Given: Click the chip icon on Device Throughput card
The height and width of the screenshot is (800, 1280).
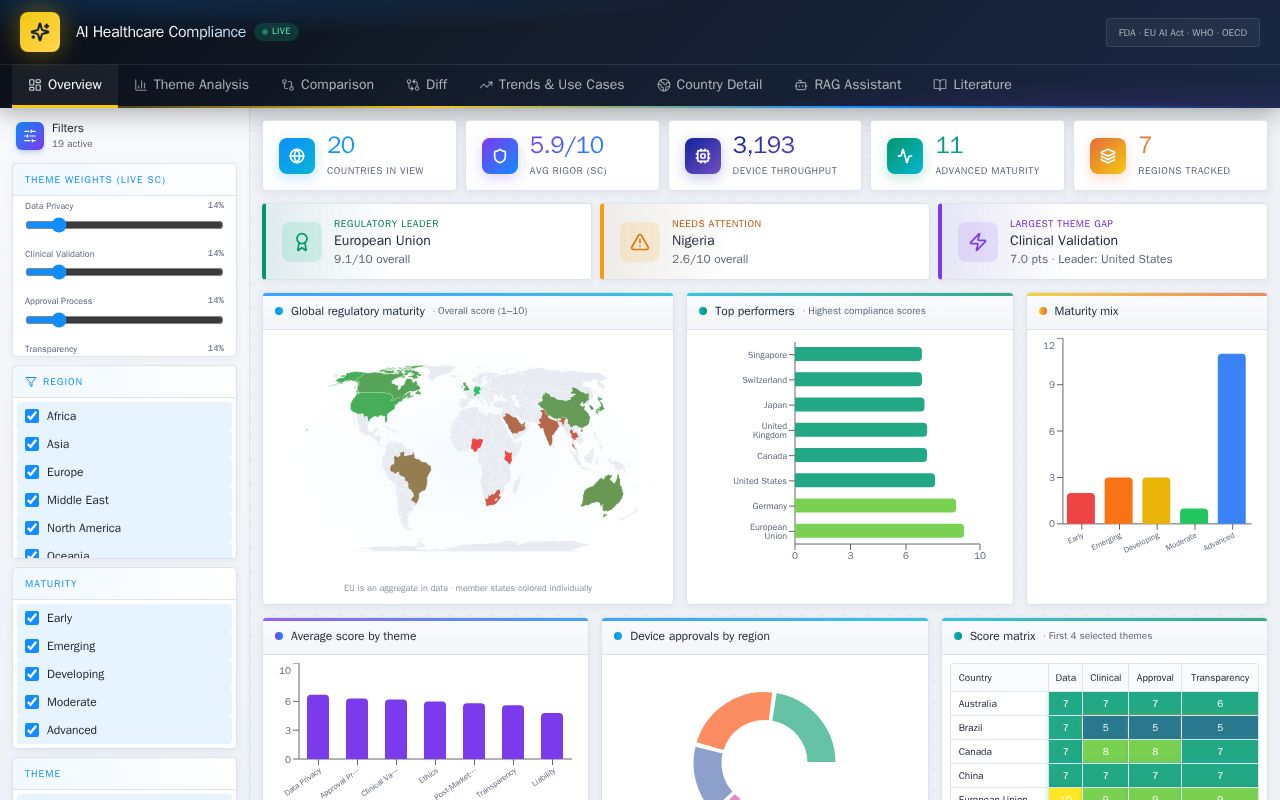Looking at the screenshot, I should click(703, 156).
